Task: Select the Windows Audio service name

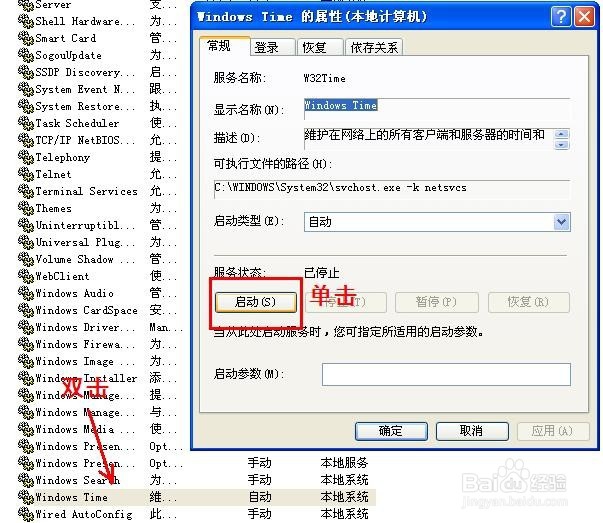Action: coord(75,293)
